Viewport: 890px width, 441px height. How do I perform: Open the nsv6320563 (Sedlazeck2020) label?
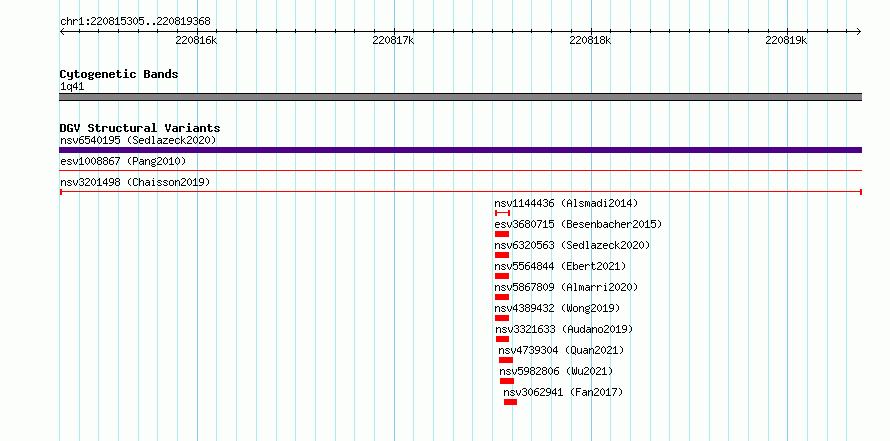point(572,245)
